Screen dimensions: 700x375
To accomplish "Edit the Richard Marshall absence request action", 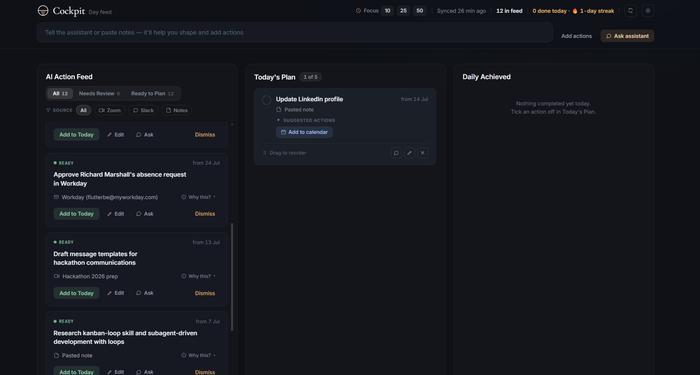I will (116, 214).
